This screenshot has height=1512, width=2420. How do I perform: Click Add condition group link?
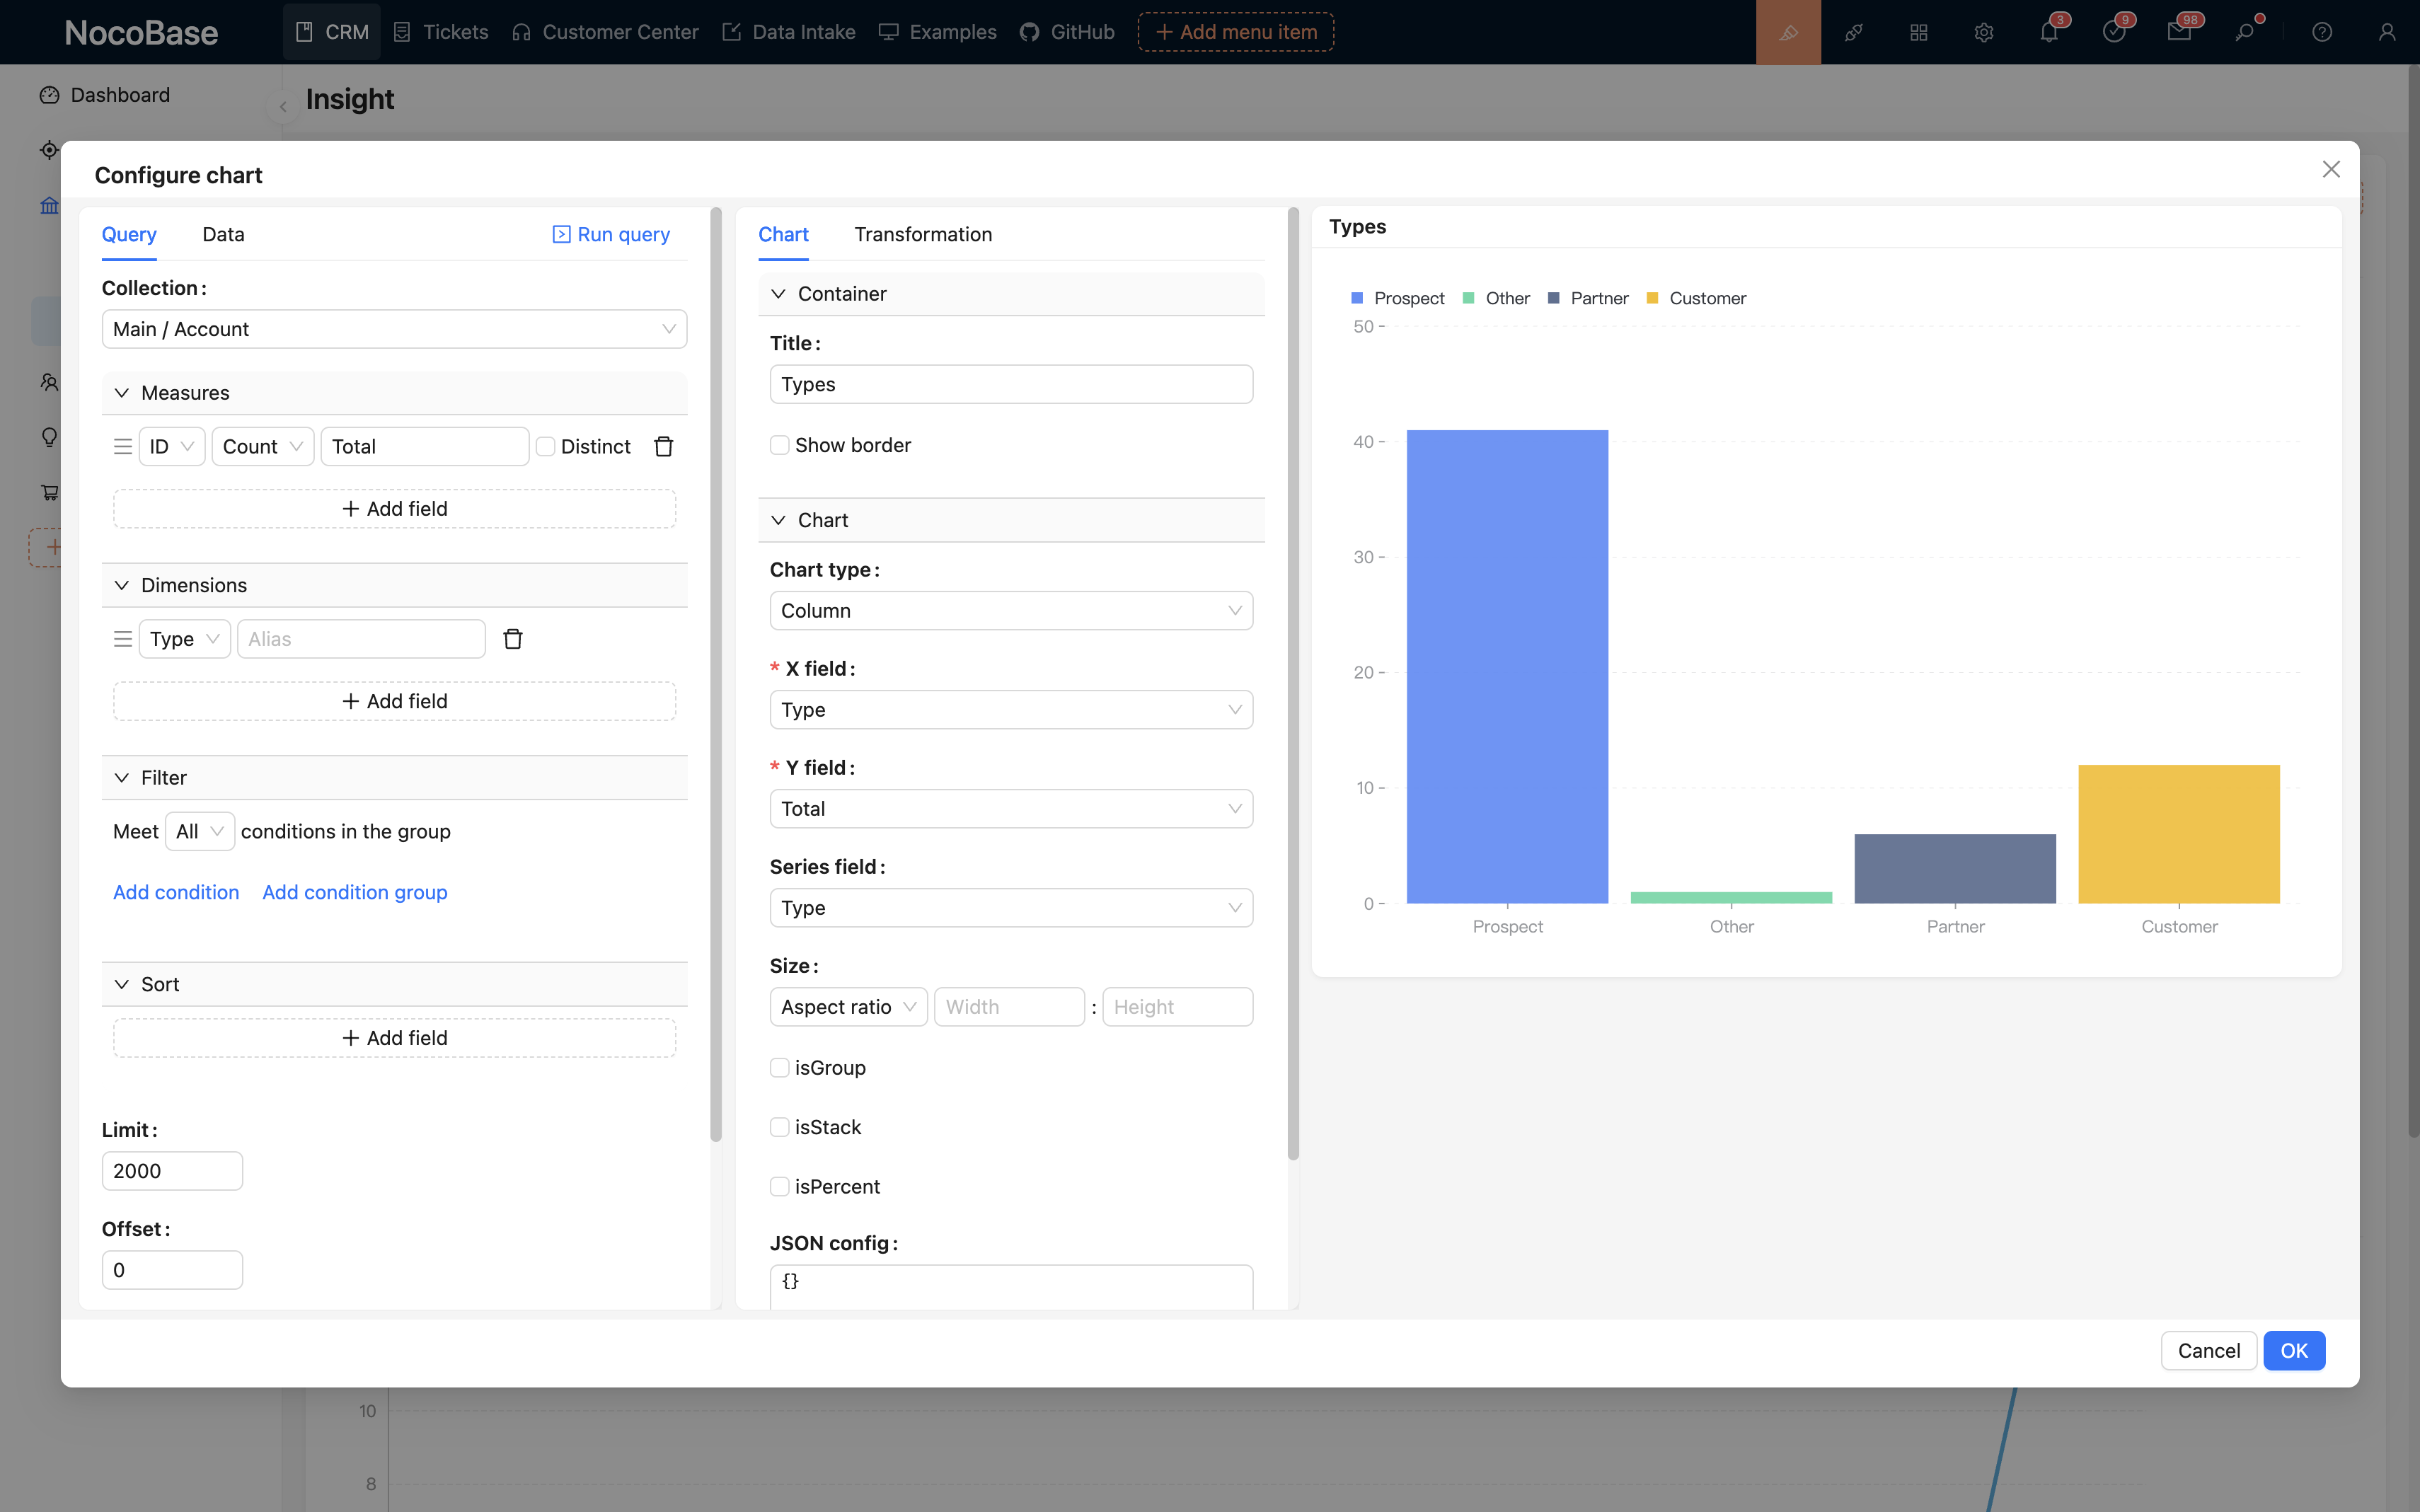[354, 892]
